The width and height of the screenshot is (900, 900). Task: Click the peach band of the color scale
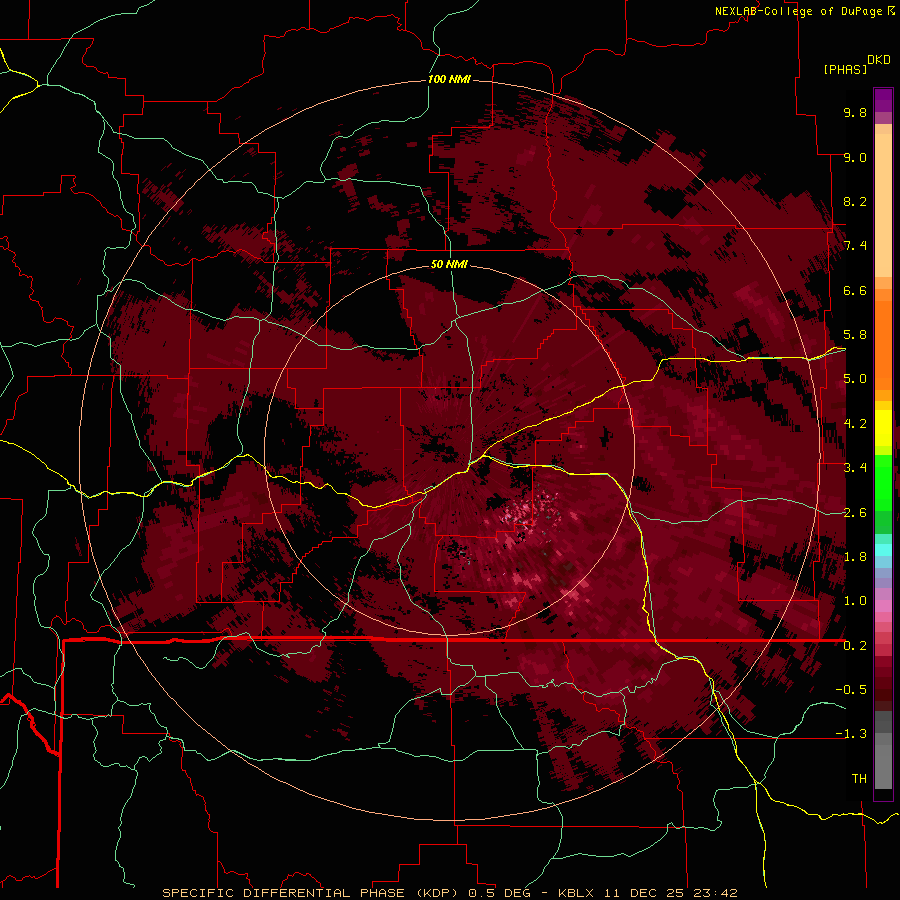click(x=883, y=207)
